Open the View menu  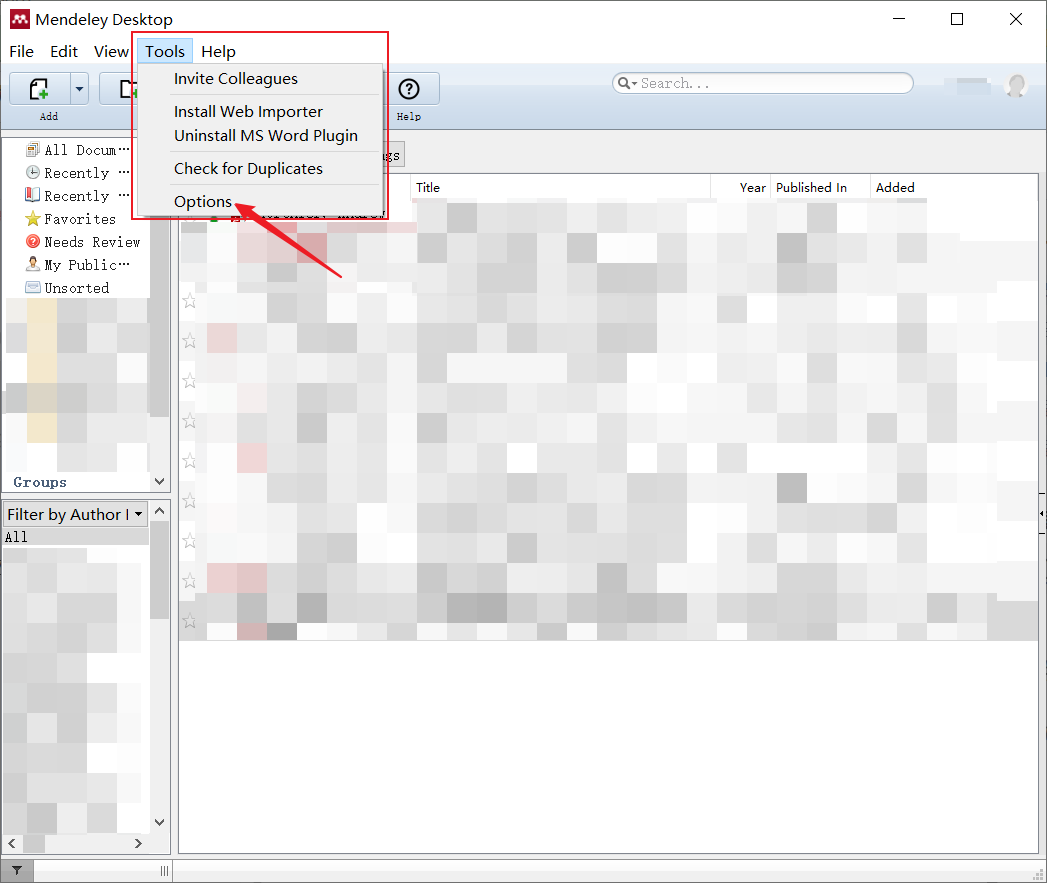111,51
